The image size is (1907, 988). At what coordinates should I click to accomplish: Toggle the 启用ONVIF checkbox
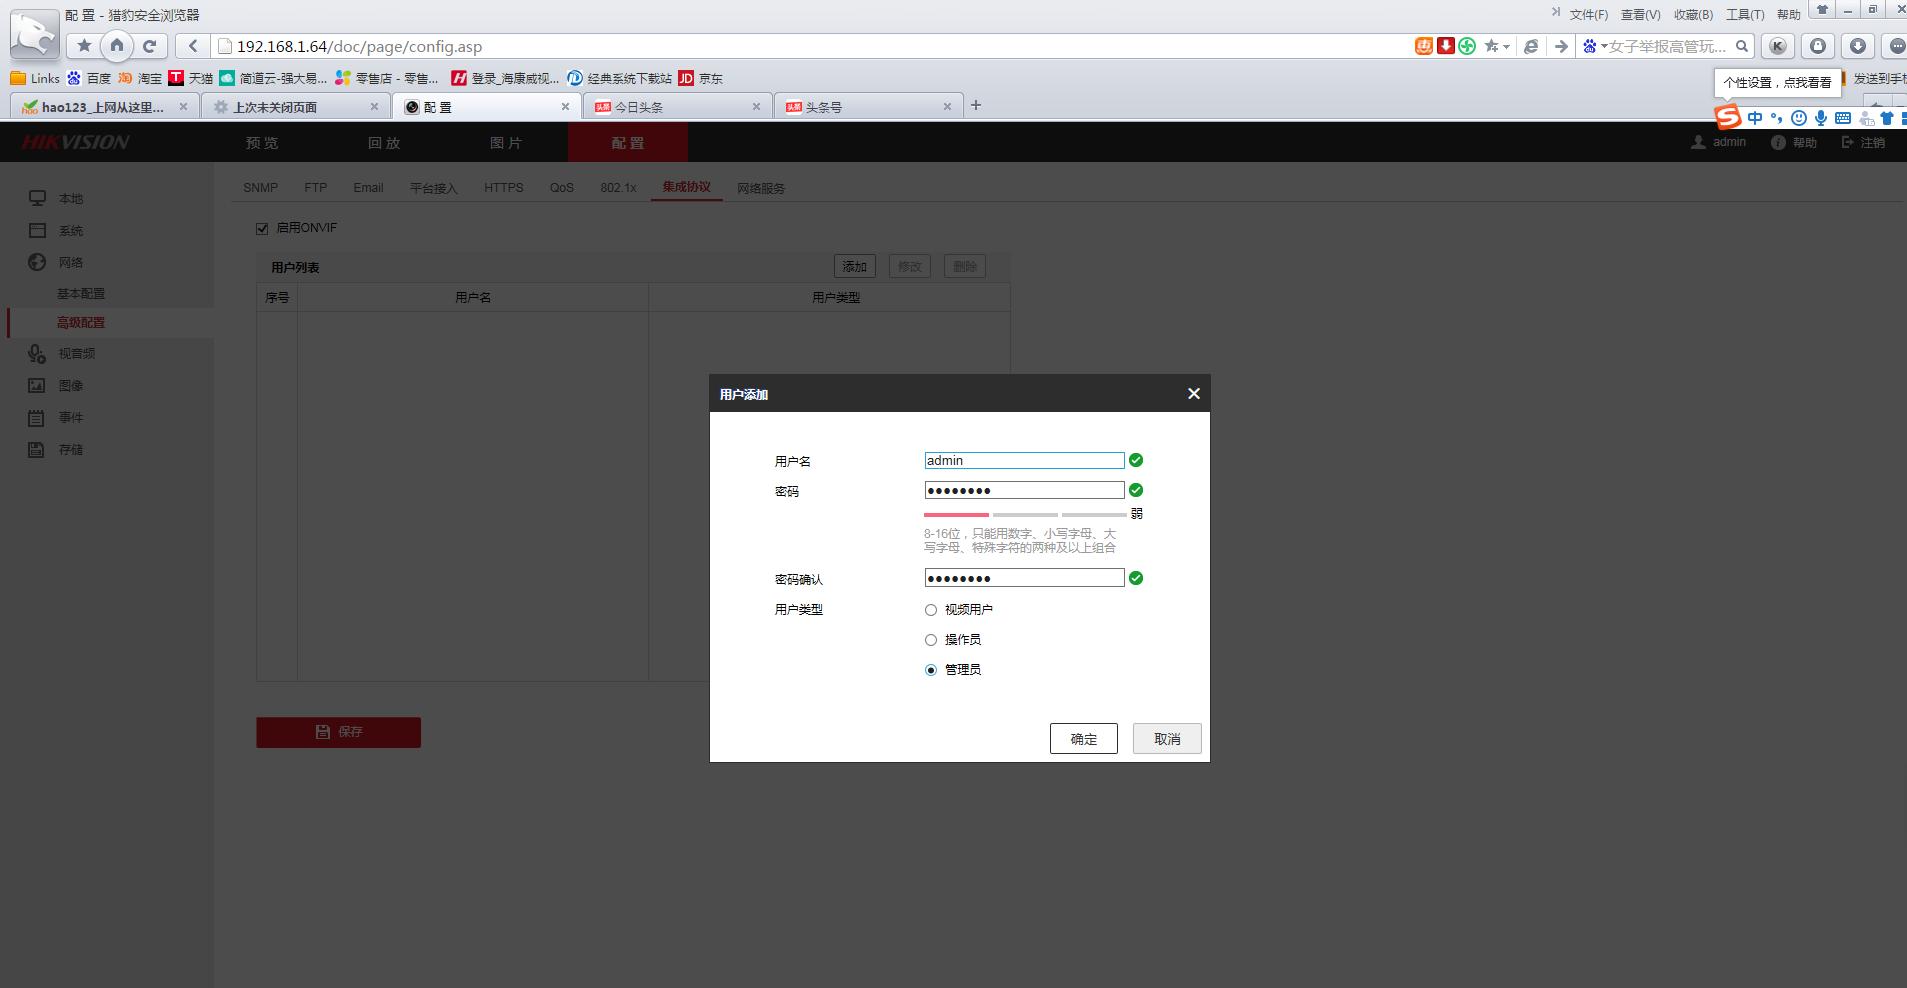[262, 228]
